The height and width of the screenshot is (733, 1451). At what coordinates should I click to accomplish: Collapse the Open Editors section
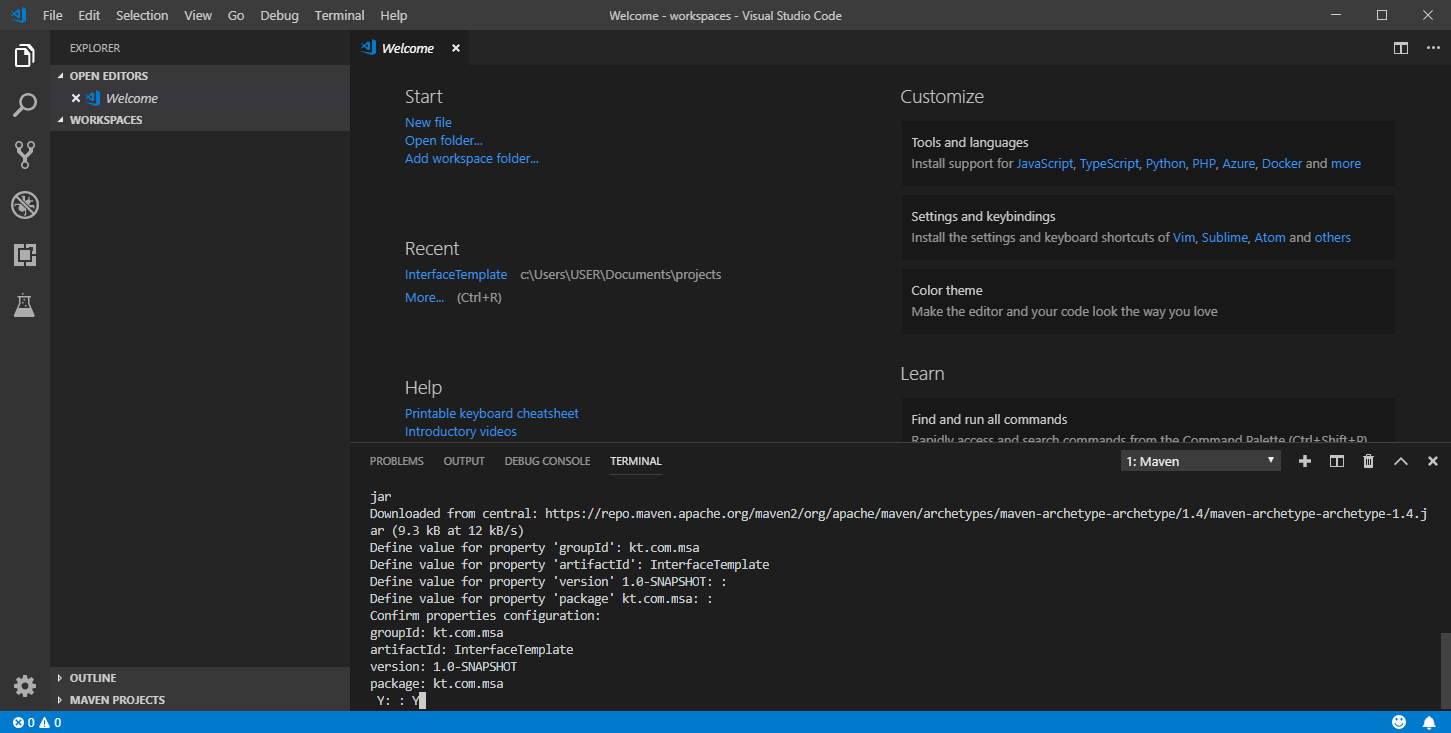coord(200,76)
